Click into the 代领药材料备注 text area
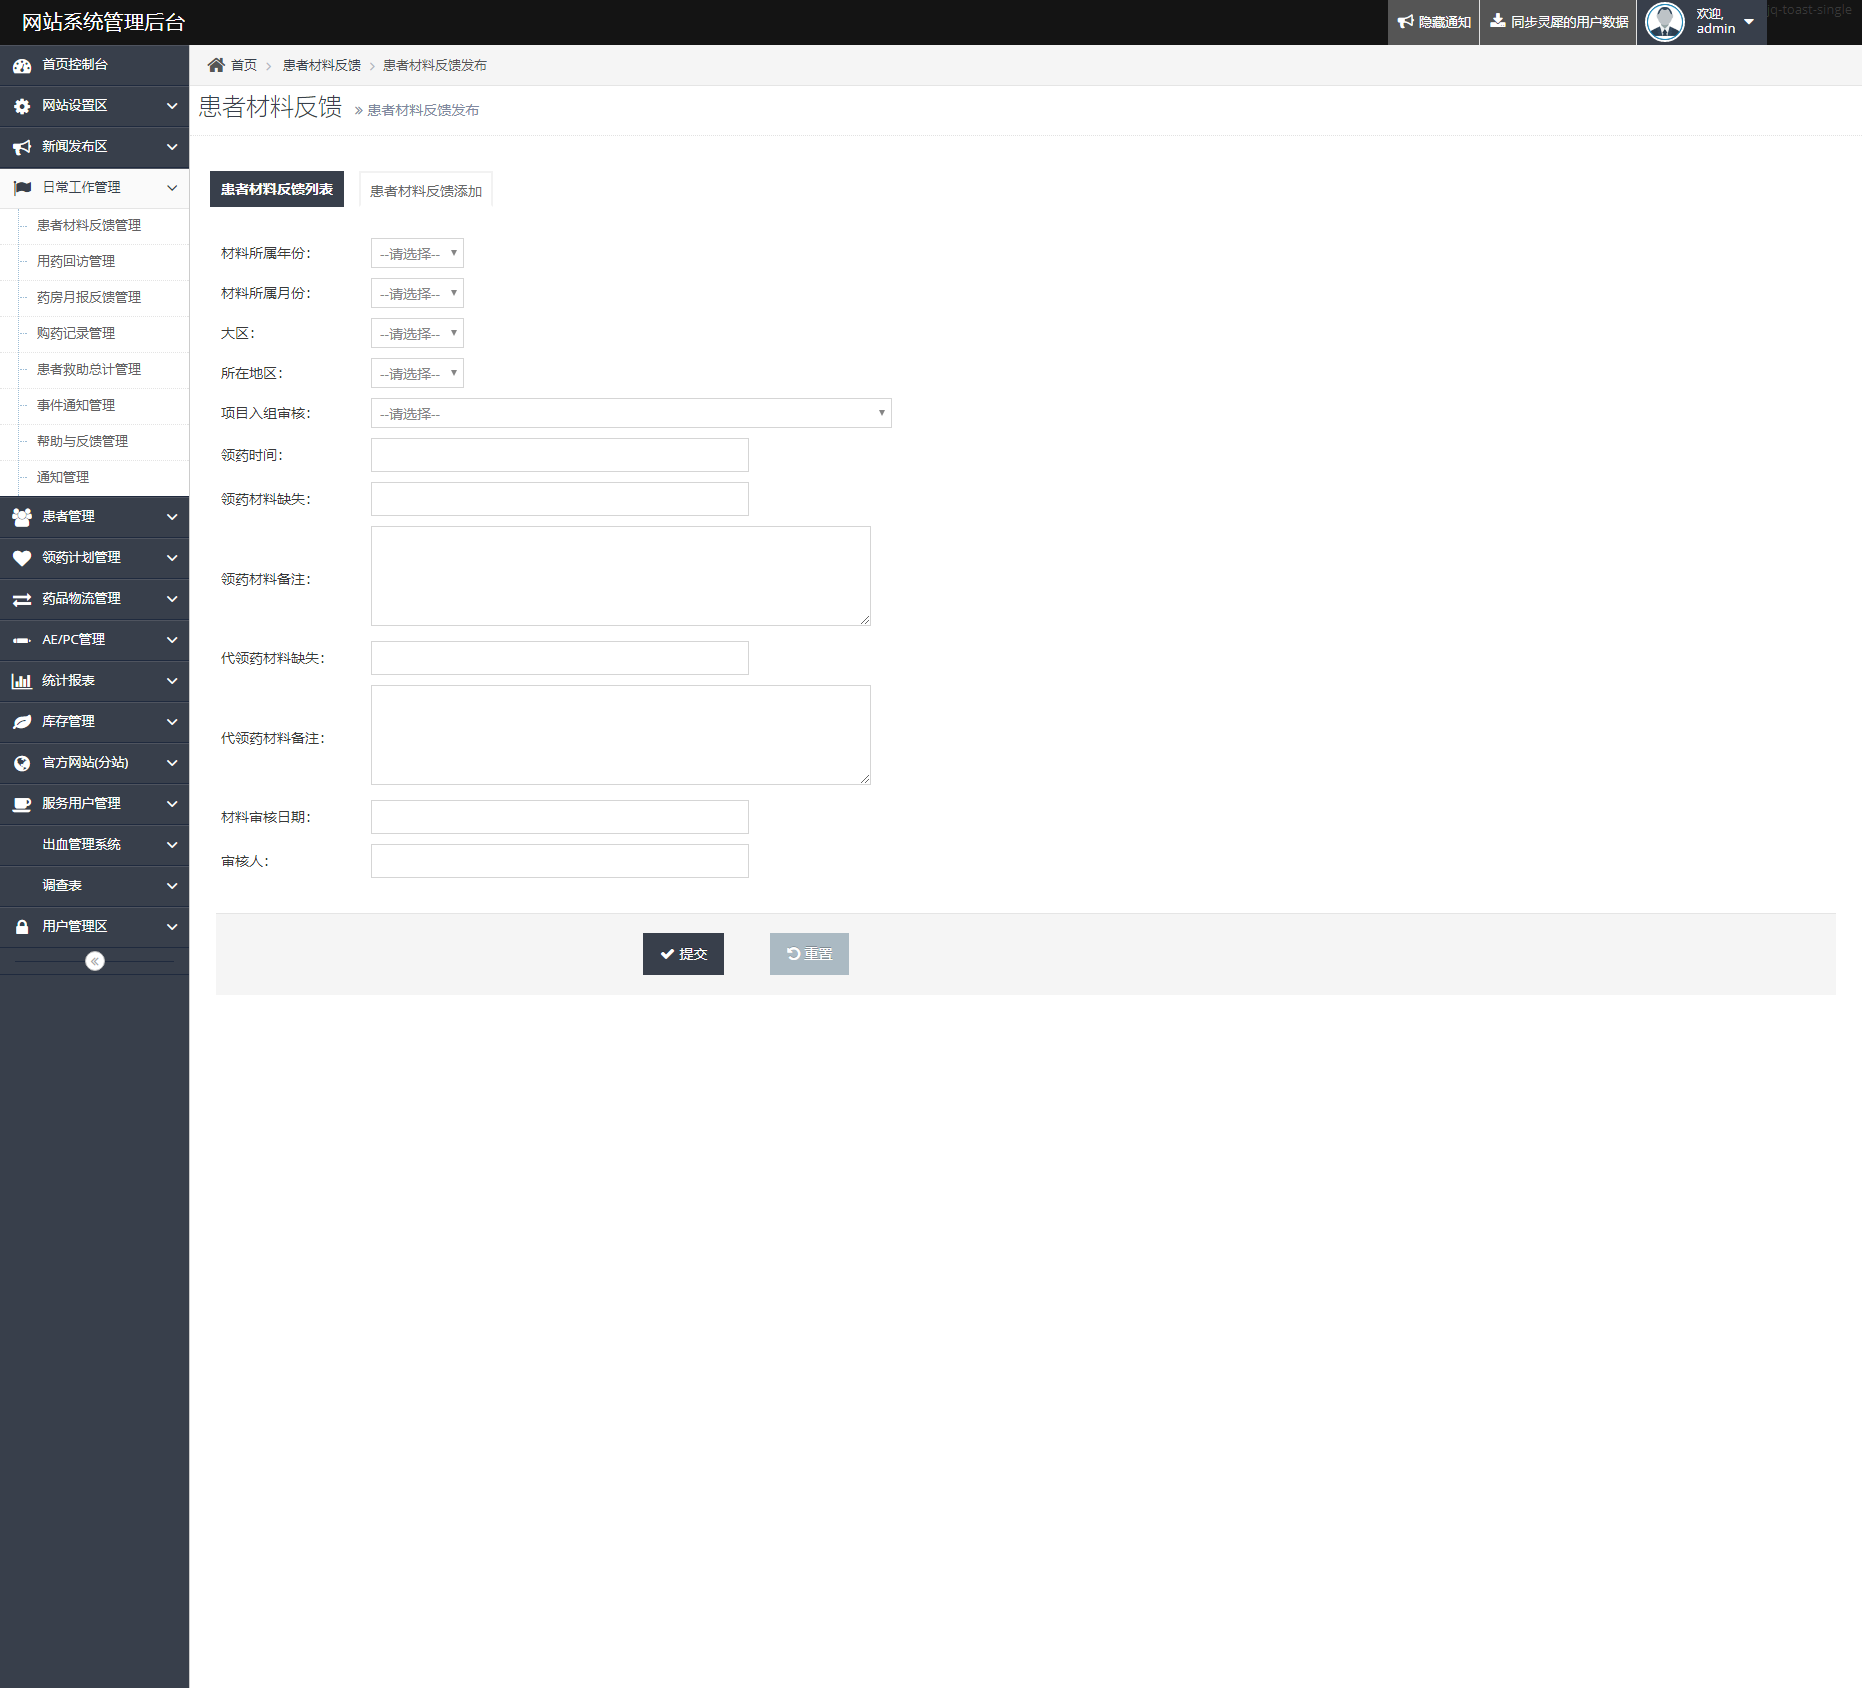Viewport: 1862px width, 1688px height. (621, 735)
